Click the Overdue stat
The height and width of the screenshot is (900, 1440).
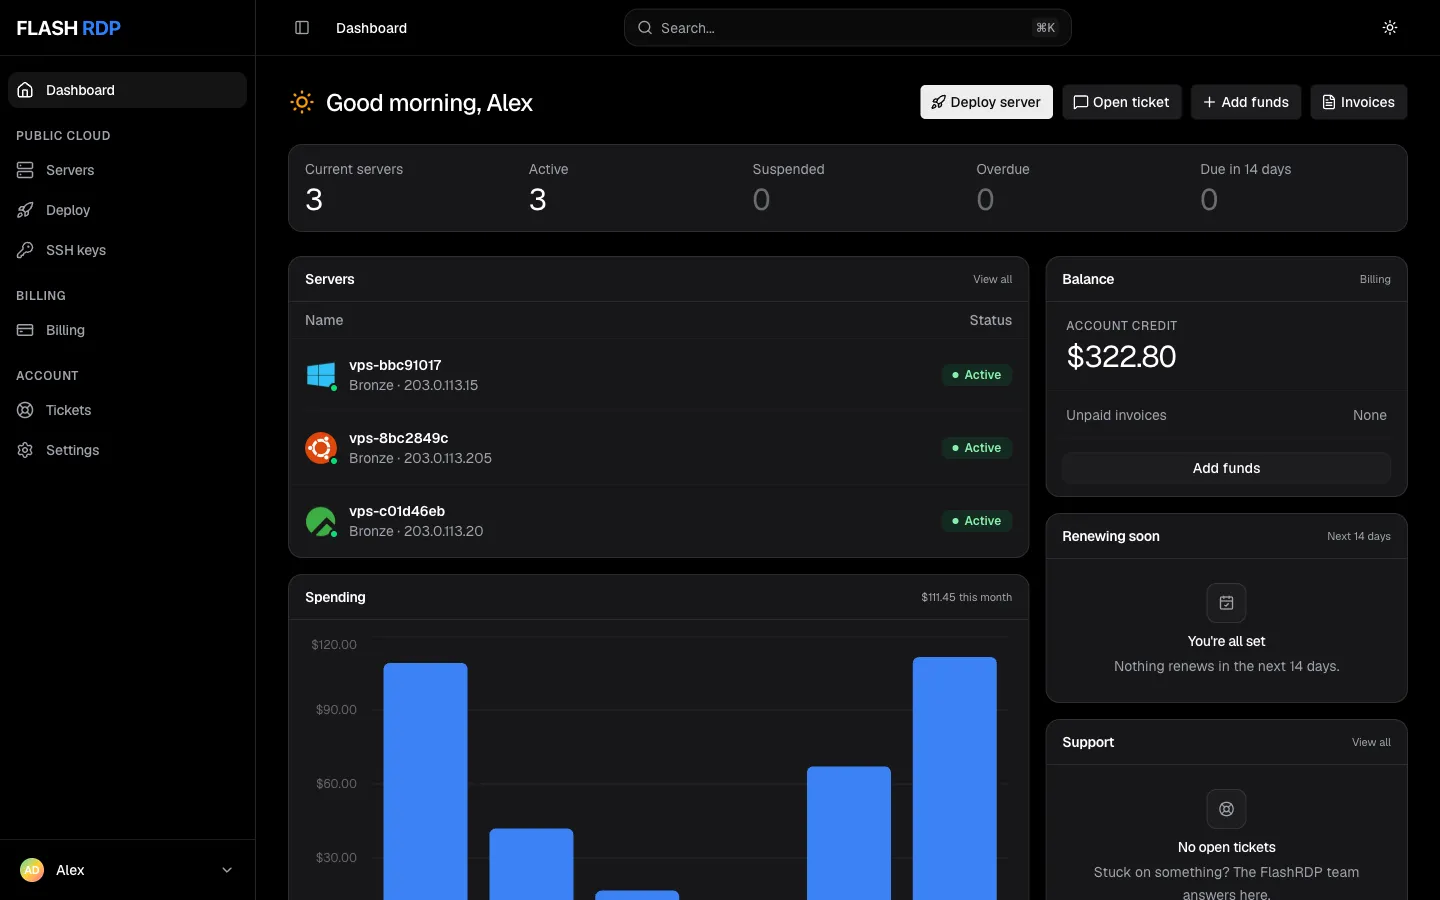(x=1072, y=188)
